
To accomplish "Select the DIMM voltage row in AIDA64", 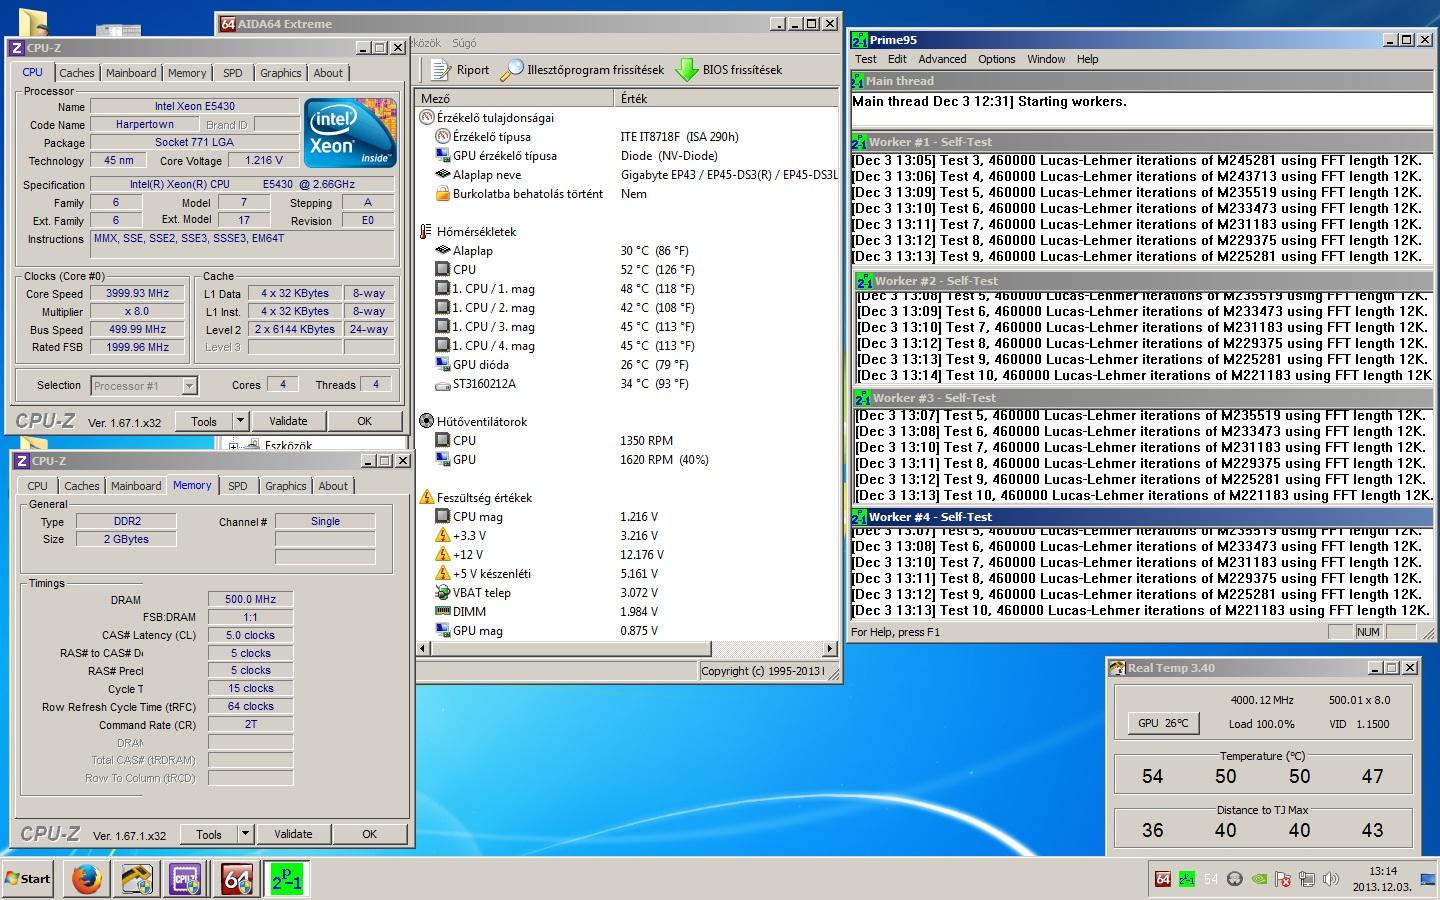I will coord(627,612).
